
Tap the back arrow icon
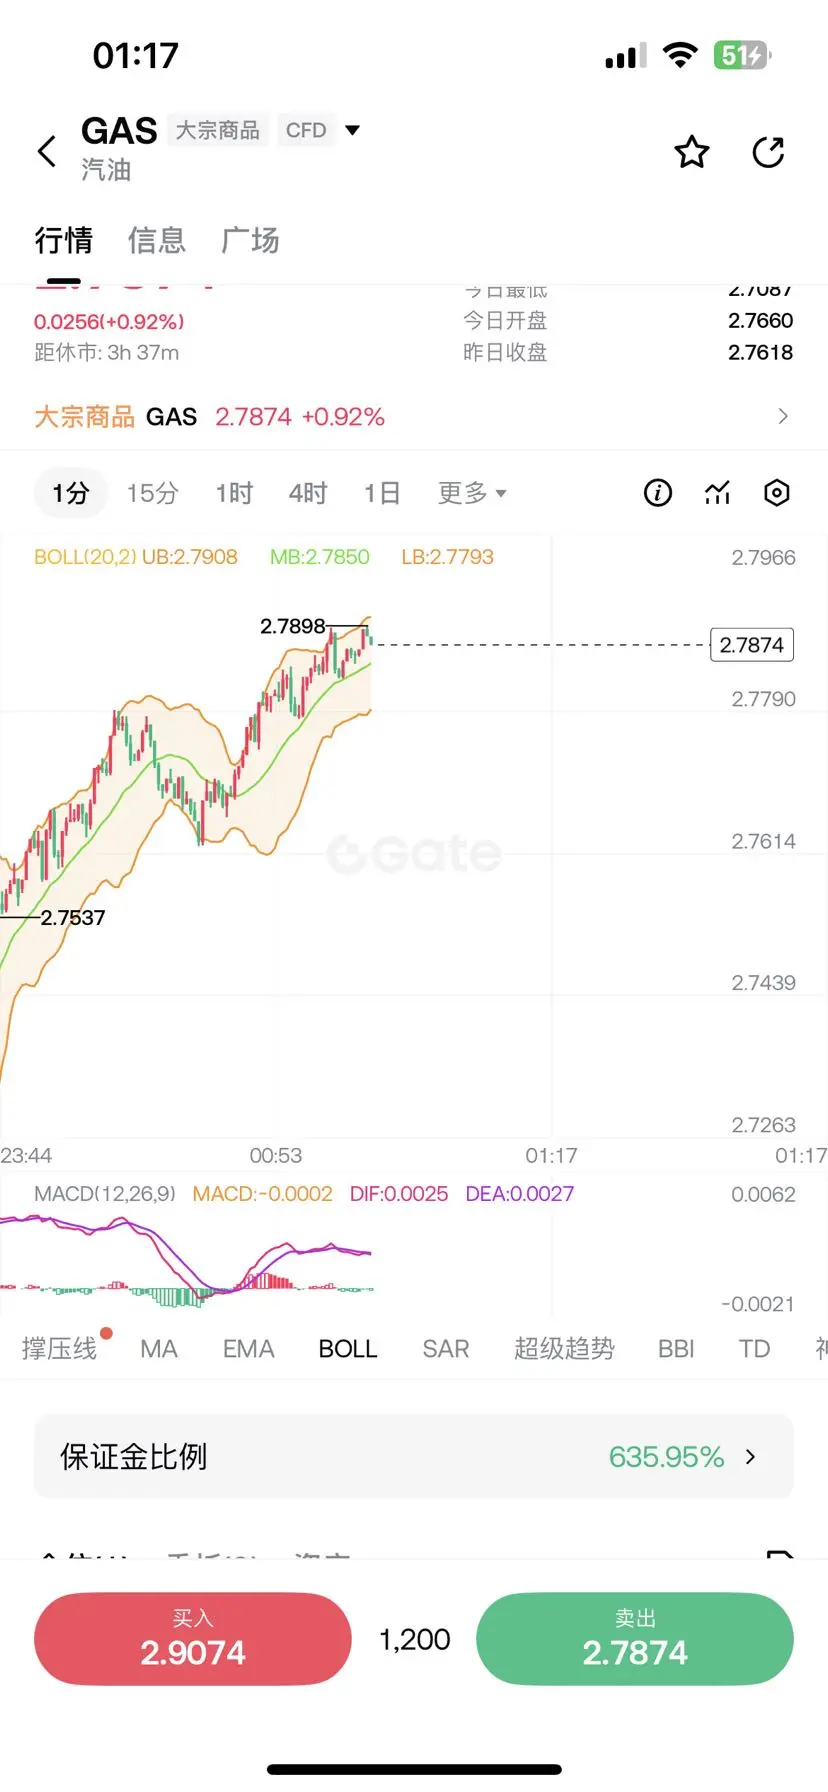click(46, 152)
